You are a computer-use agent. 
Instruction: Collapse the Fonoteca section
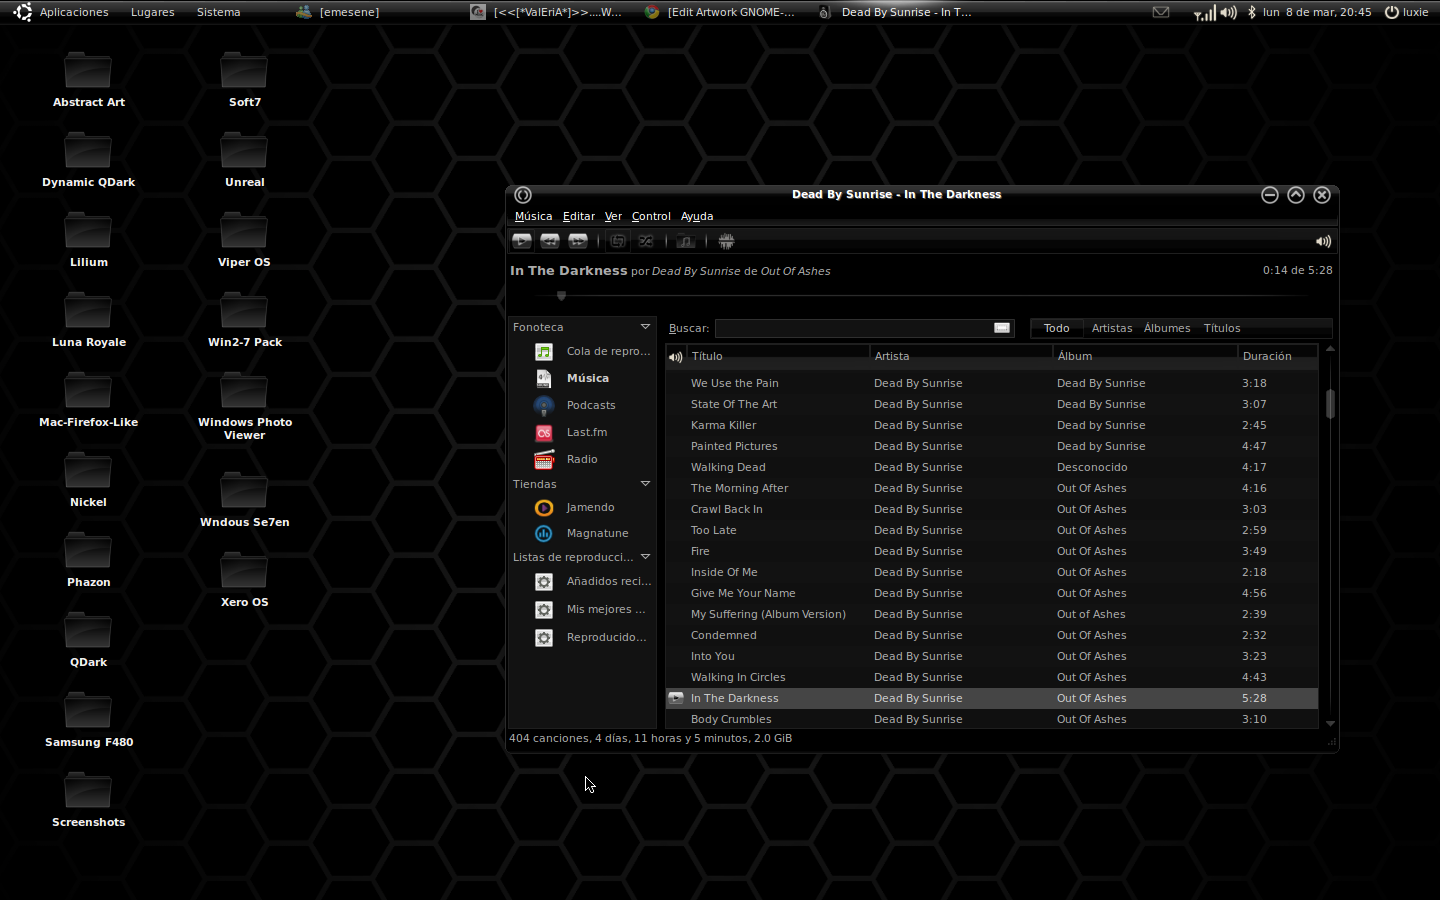pyautogui.click(x=645, y=327)
